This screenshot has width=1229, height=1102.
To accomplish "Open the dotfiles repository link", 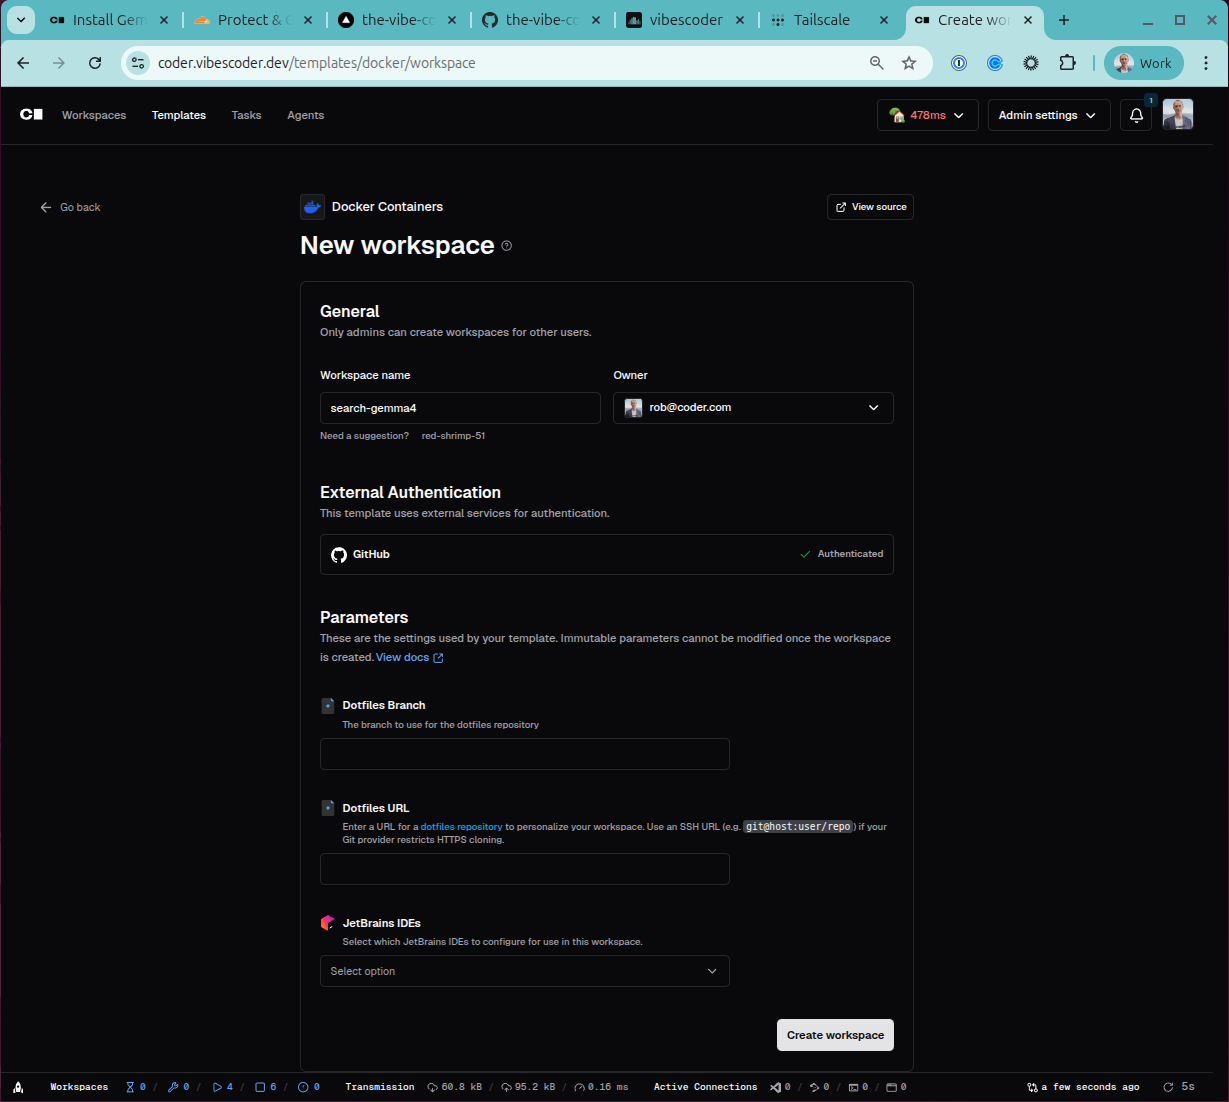I will [x=461, y=827].
